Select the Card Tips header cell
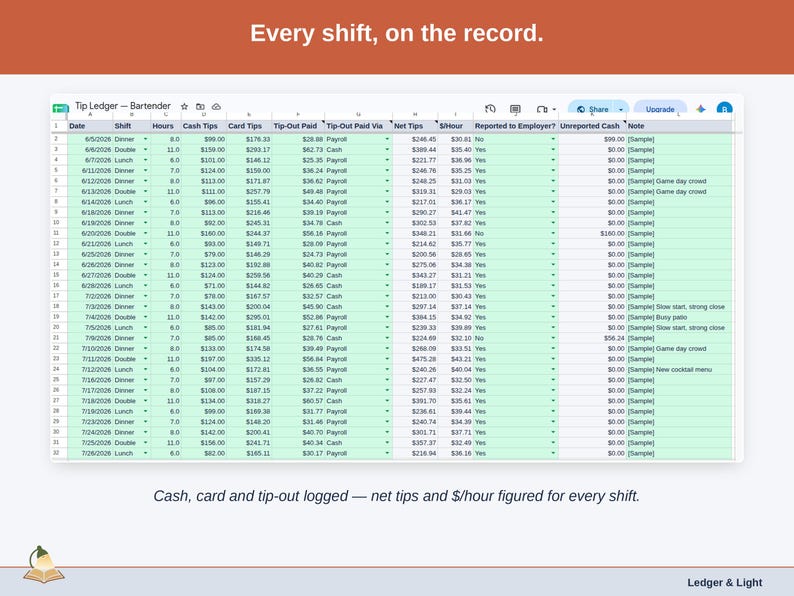 coord(249,126)
